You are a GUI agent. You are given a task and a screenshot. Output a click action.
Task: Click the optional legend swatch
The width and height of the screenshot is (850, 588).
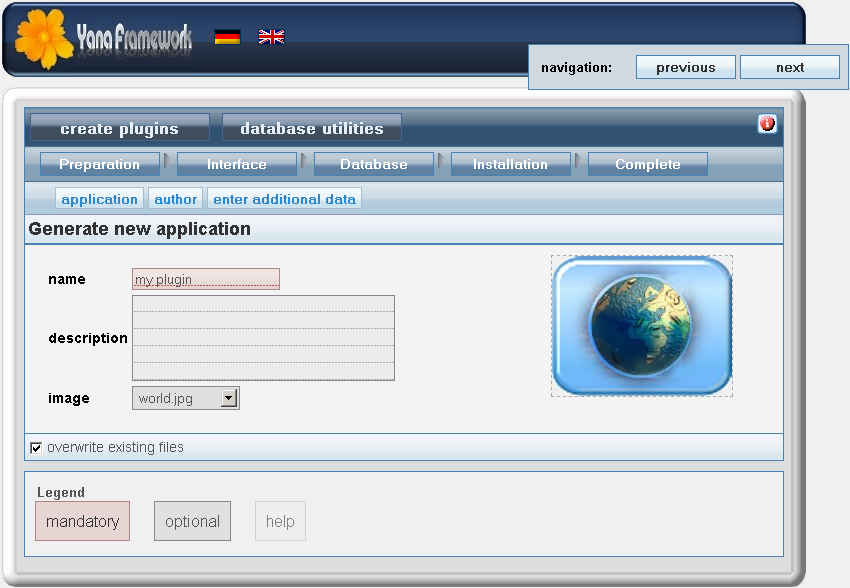click(x=192, y=521)
